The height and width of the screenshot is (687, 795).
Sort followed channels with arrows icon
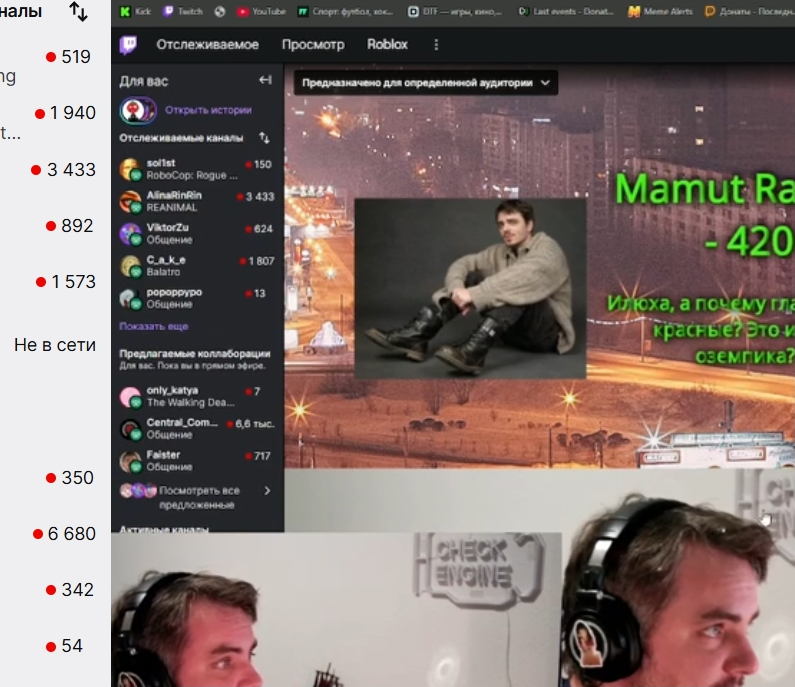click(265, 138)
